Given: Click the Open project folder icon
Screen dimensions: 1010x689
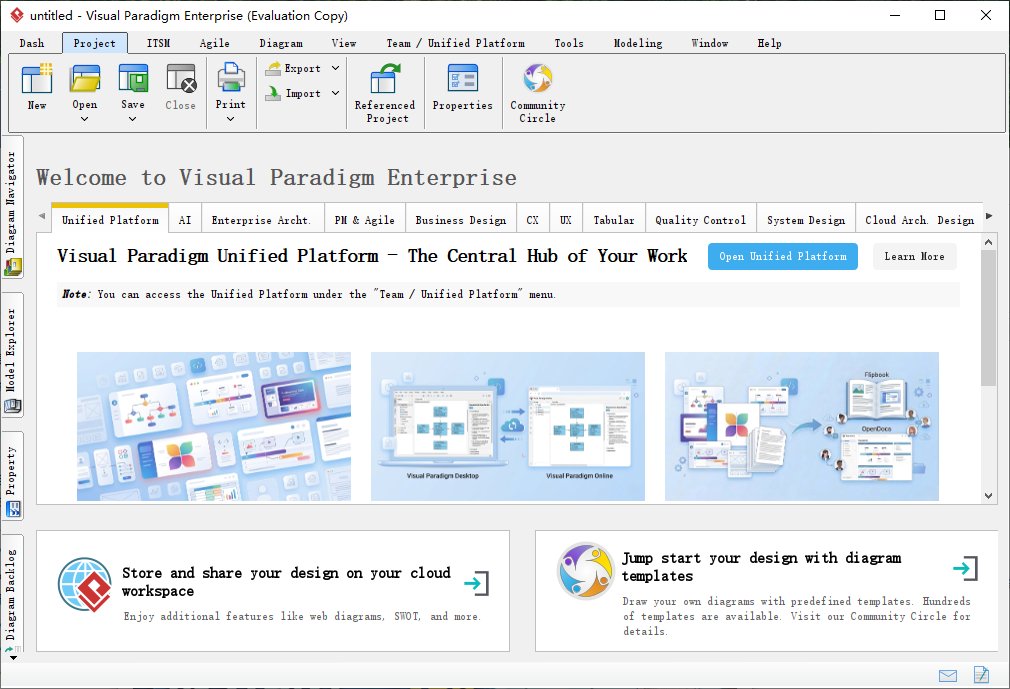Looking at the screenshot, I should (85, 79).
